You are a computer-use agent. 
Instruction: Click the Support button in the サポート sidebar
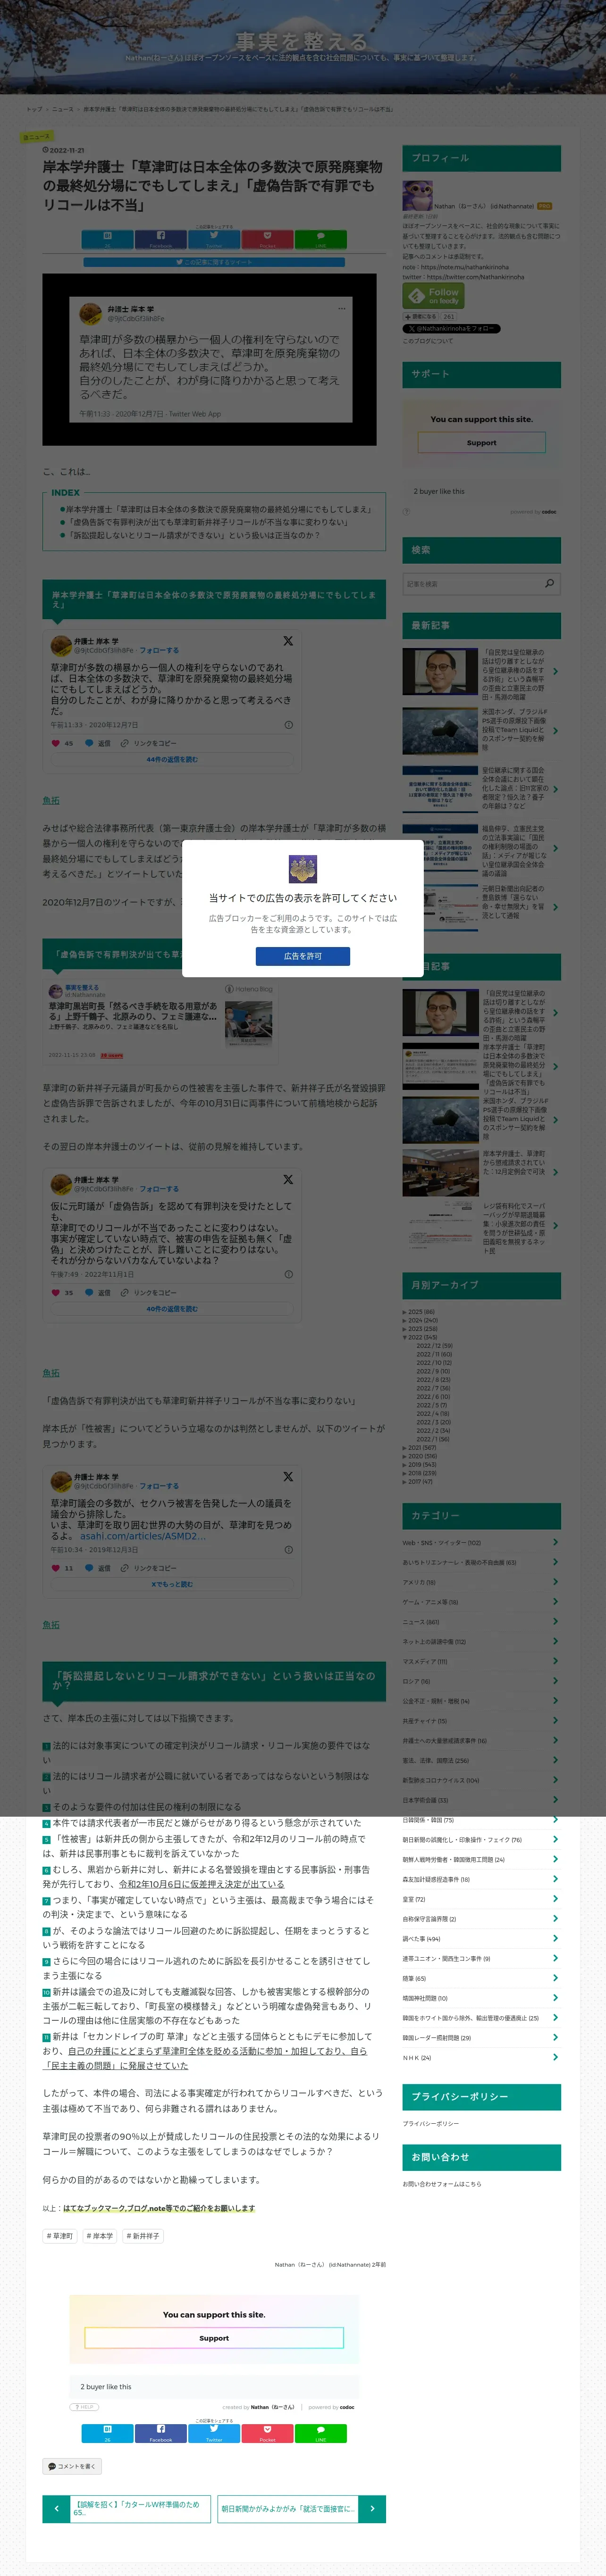click(x=481, y=442)
